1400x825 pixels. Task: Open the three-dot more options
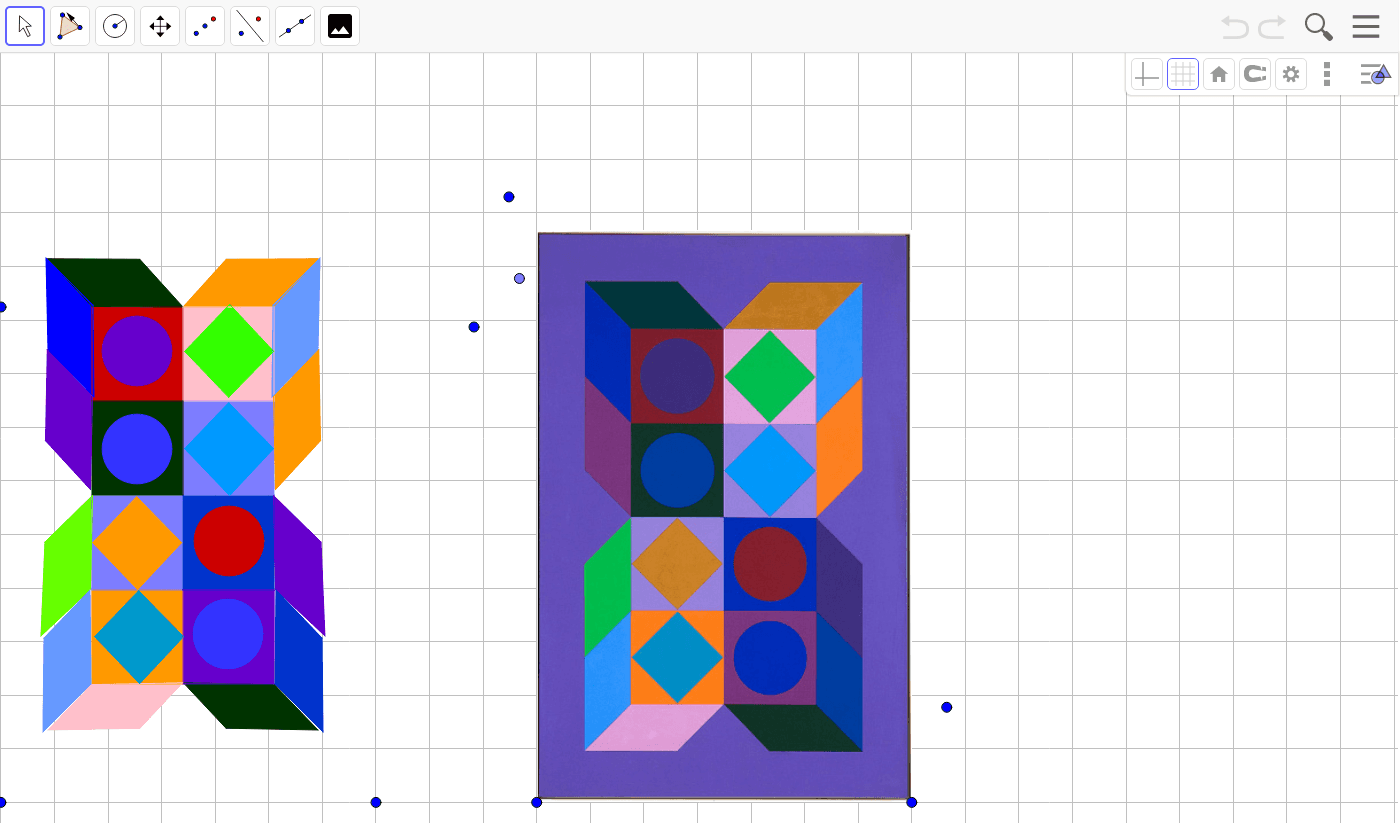[x=1327, y=74]
